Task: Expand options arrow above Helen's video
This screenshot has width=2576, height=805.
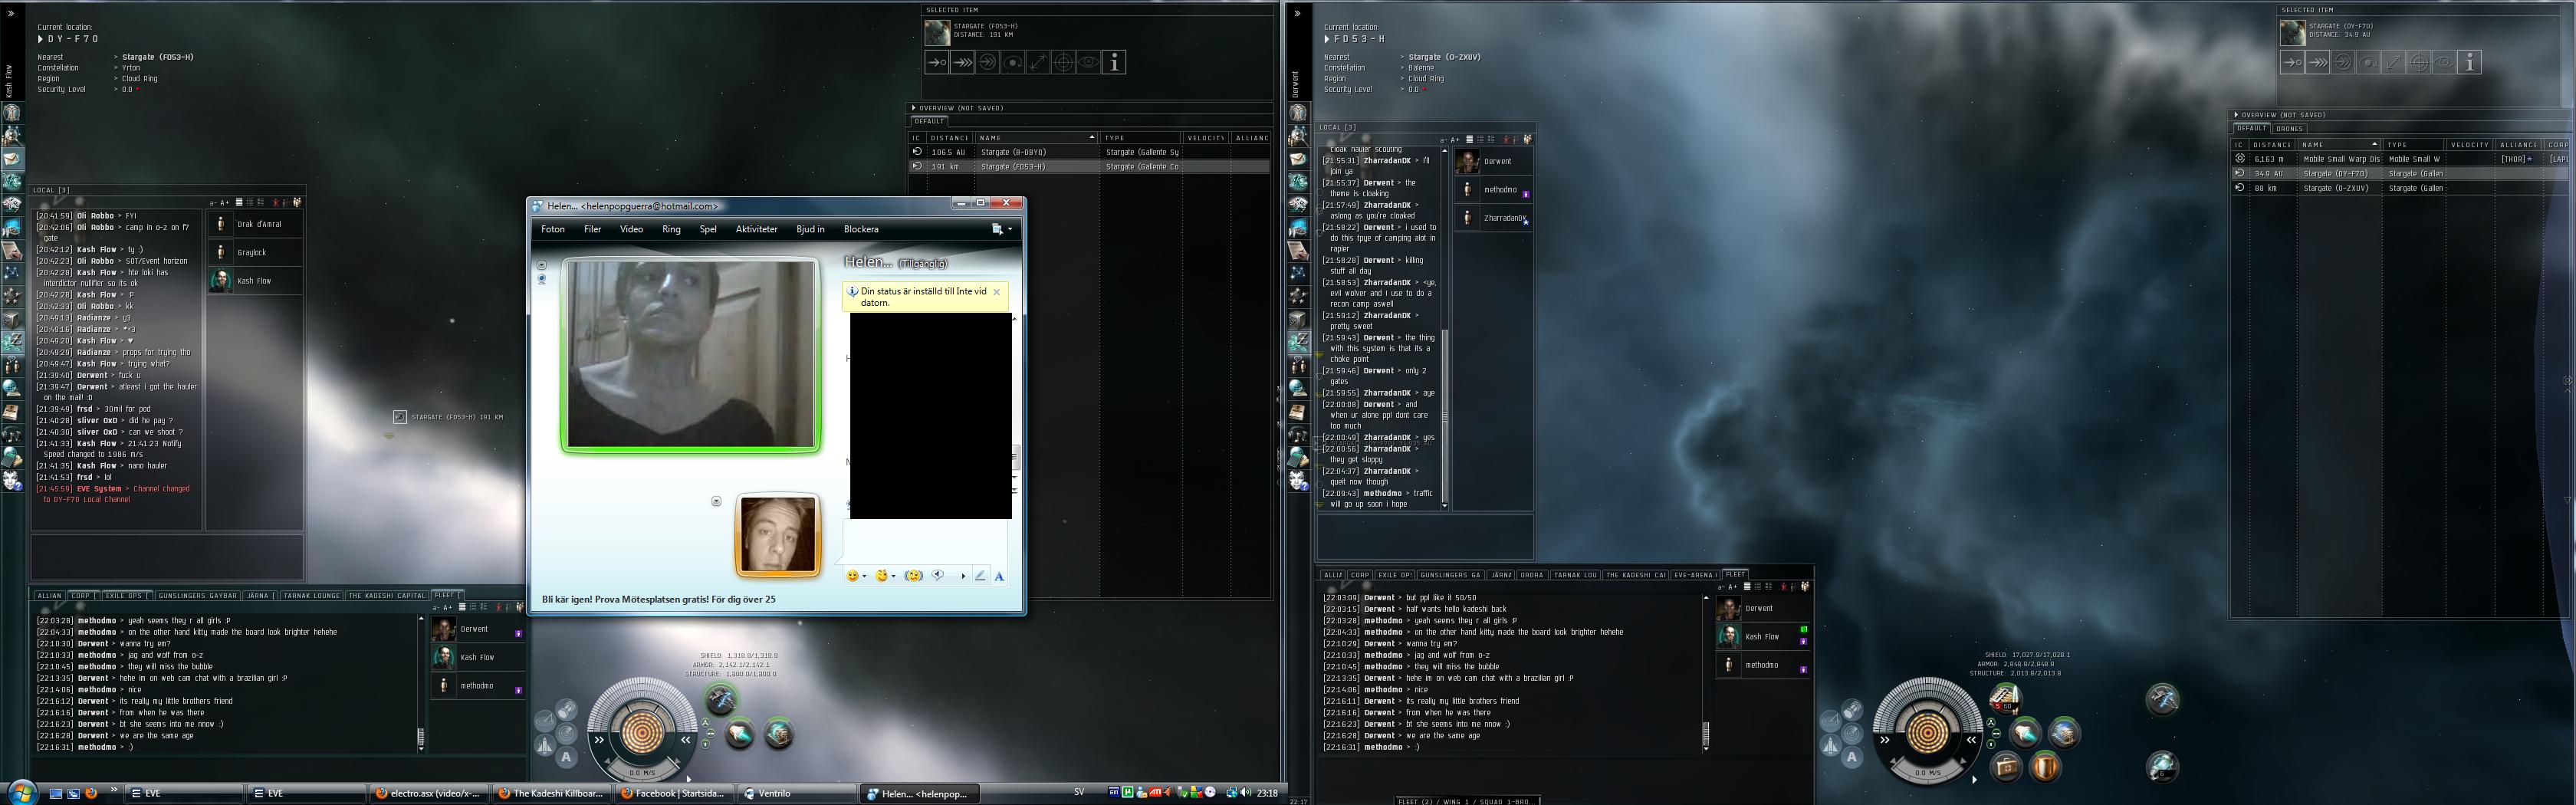Action: 542,266
